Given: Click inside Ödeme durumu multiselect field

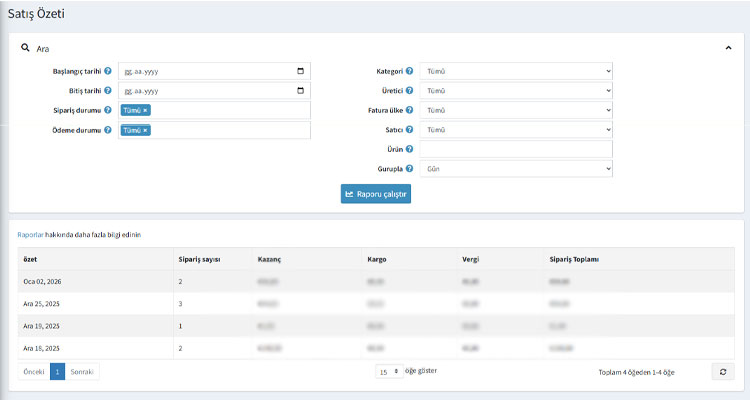Looking at the screenshot, I should point(214,130).
